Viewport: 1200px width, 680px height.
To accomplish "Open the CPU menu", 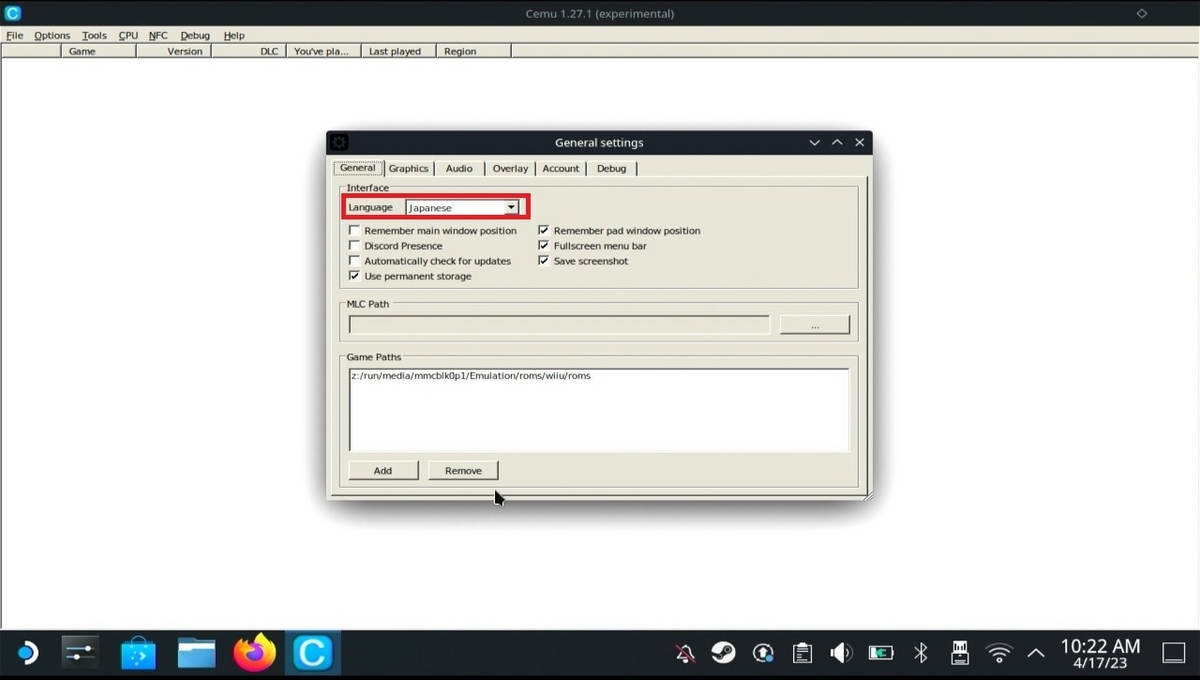I will click(128, 35).
